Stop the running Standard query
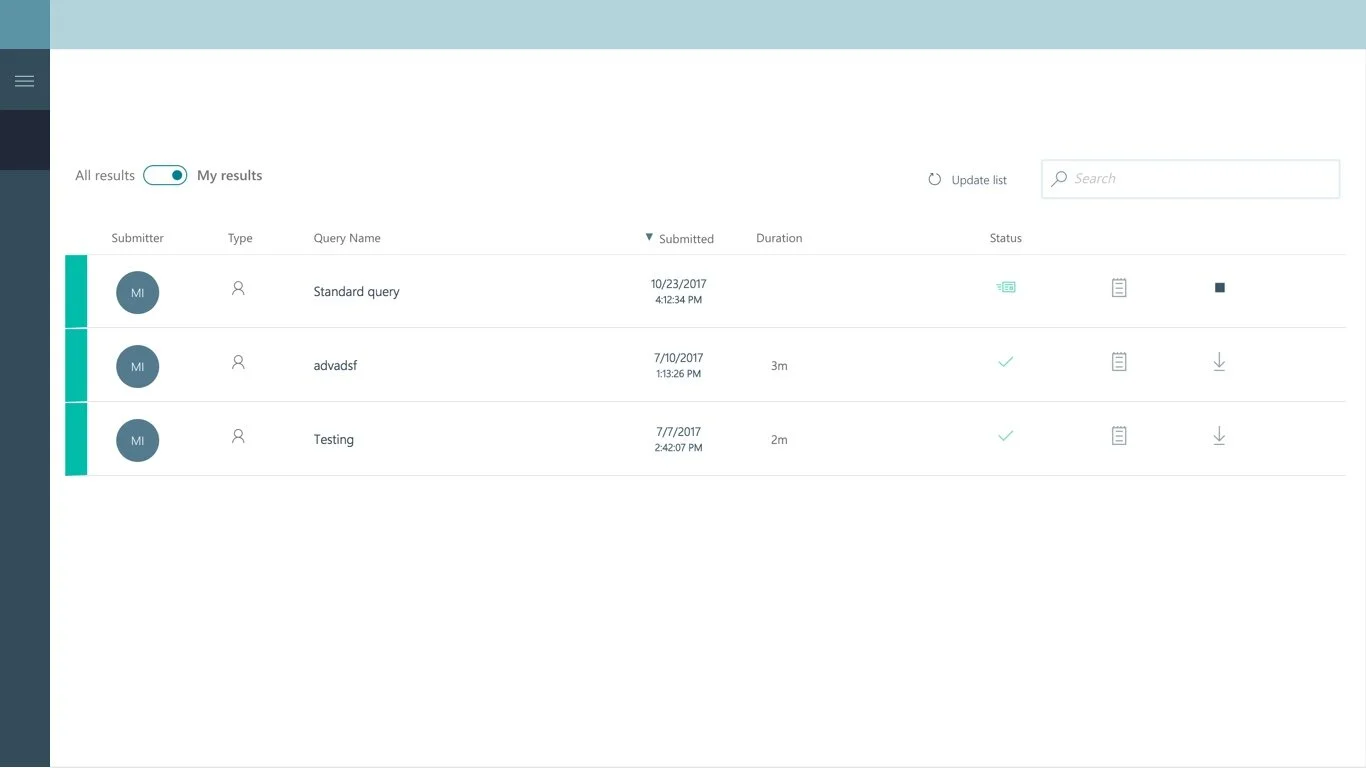Viewport: 1366px width, 768px height. click(x=1219, y=287)
